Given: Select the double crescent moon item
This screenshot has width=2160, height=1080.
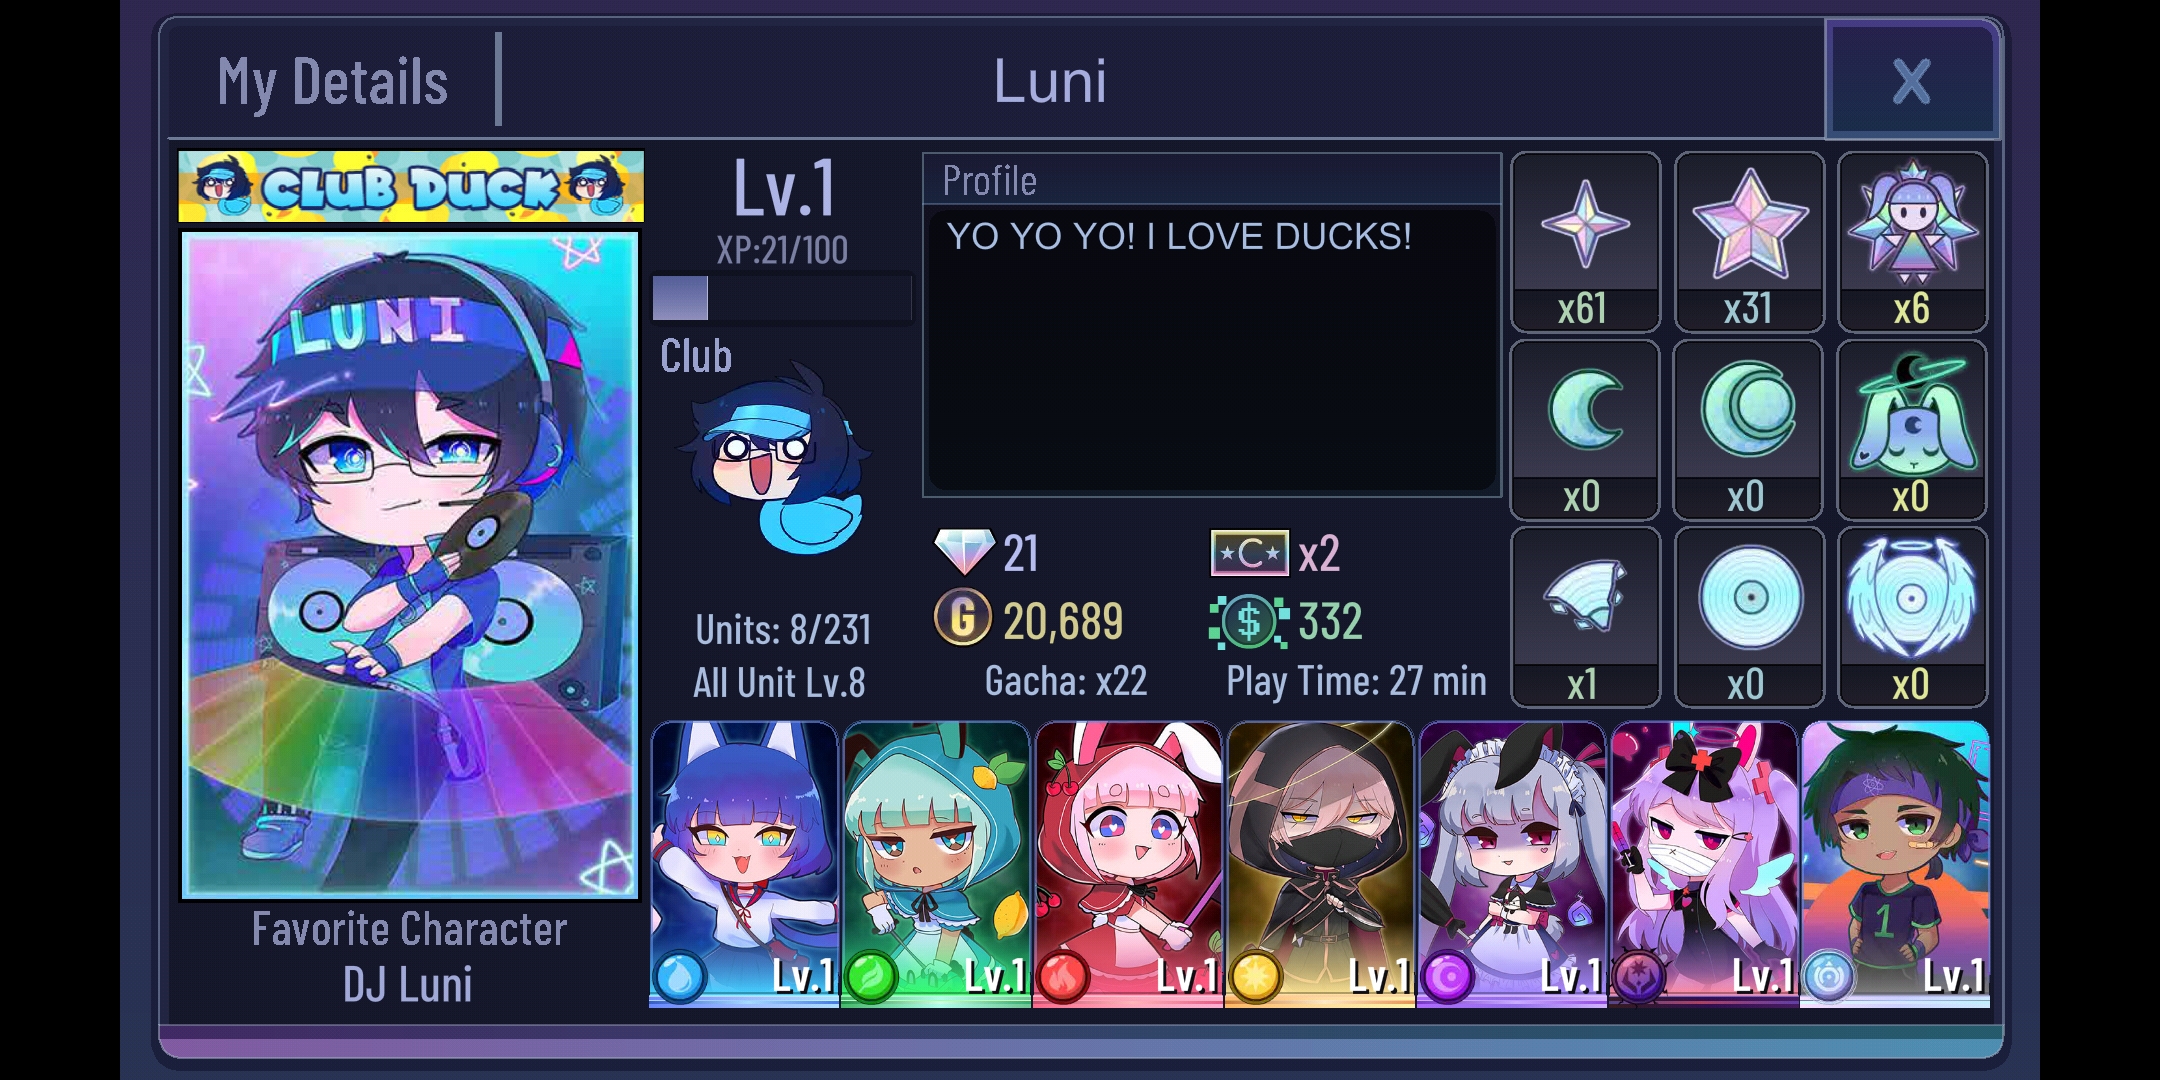Looking at the screenshot, I should click(x=1749, y=429).
